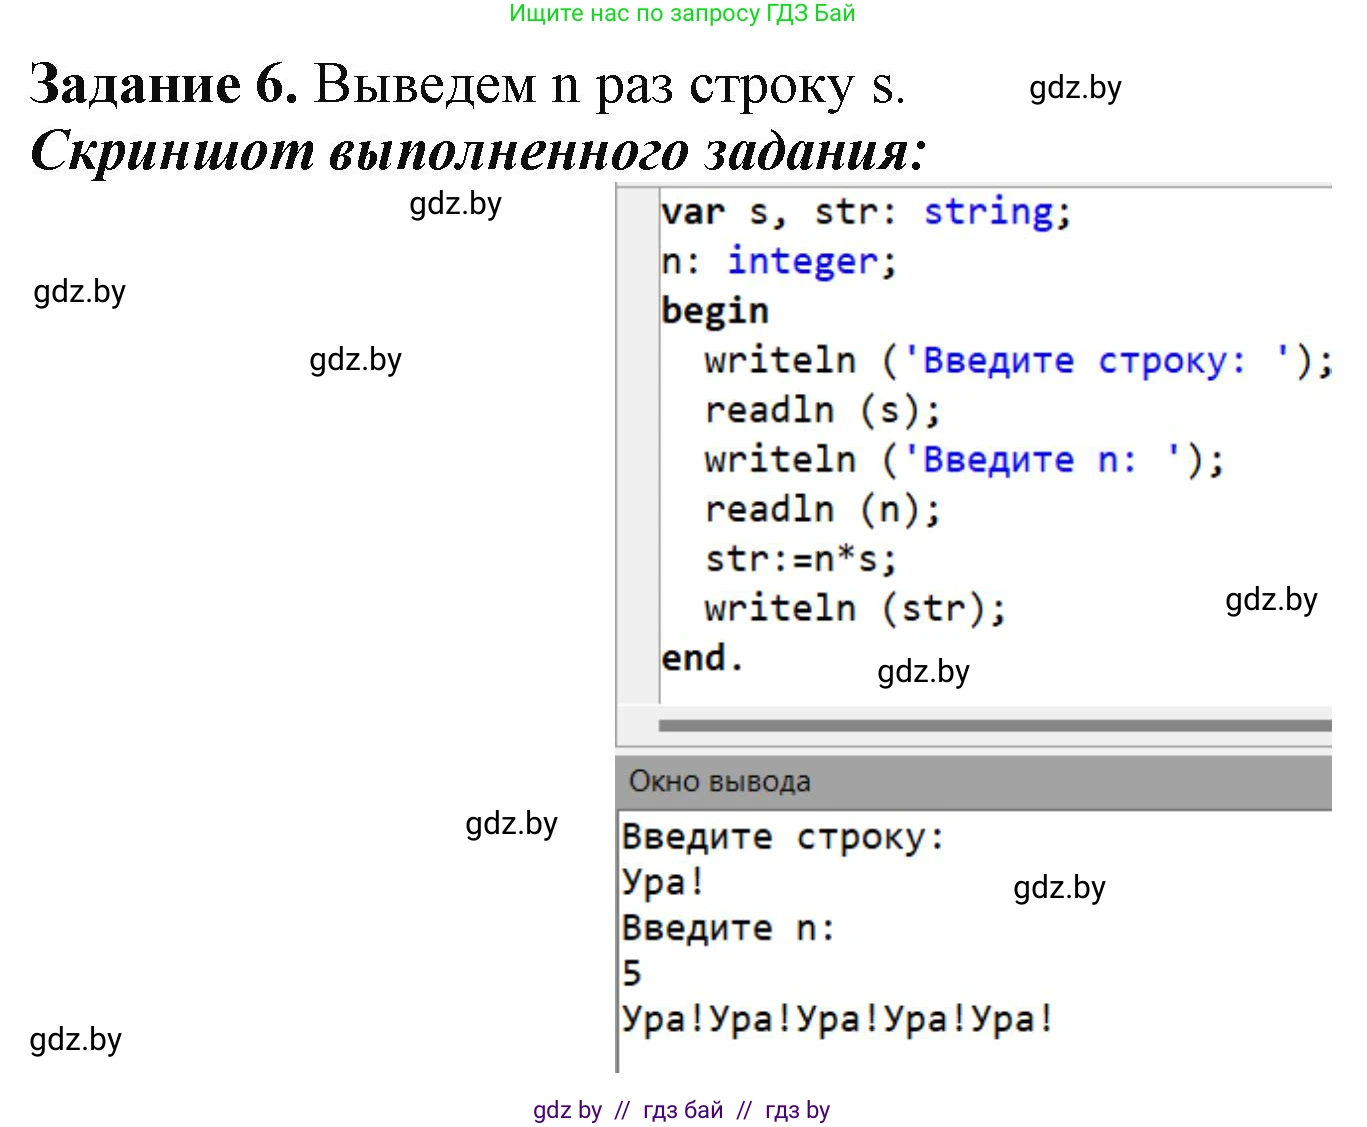Click the statement "str:=n*s;"
The height and width of the screenshot is (1127, 1367).
pos(800,559)
